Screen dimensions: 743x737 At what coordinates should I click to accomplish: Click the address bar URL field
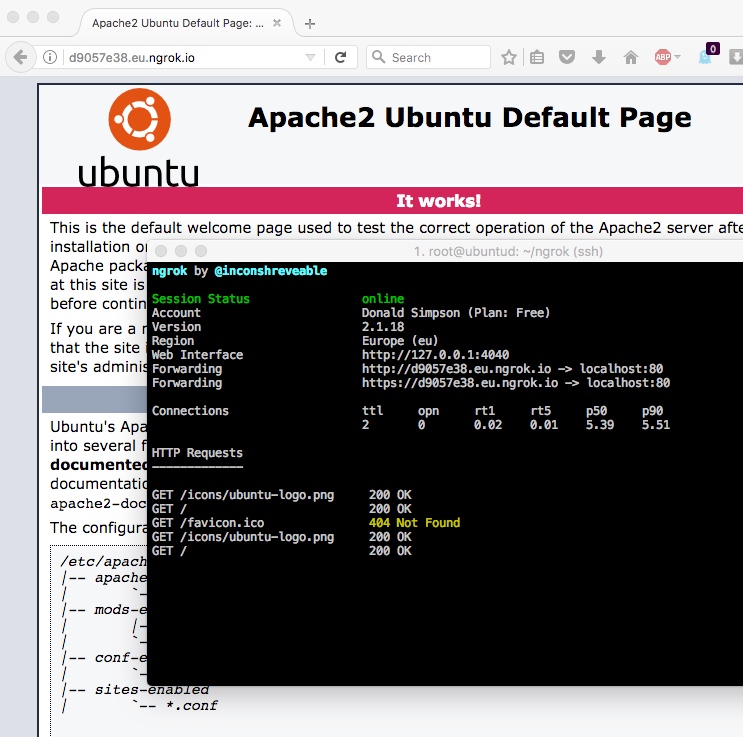coord(180,58)
